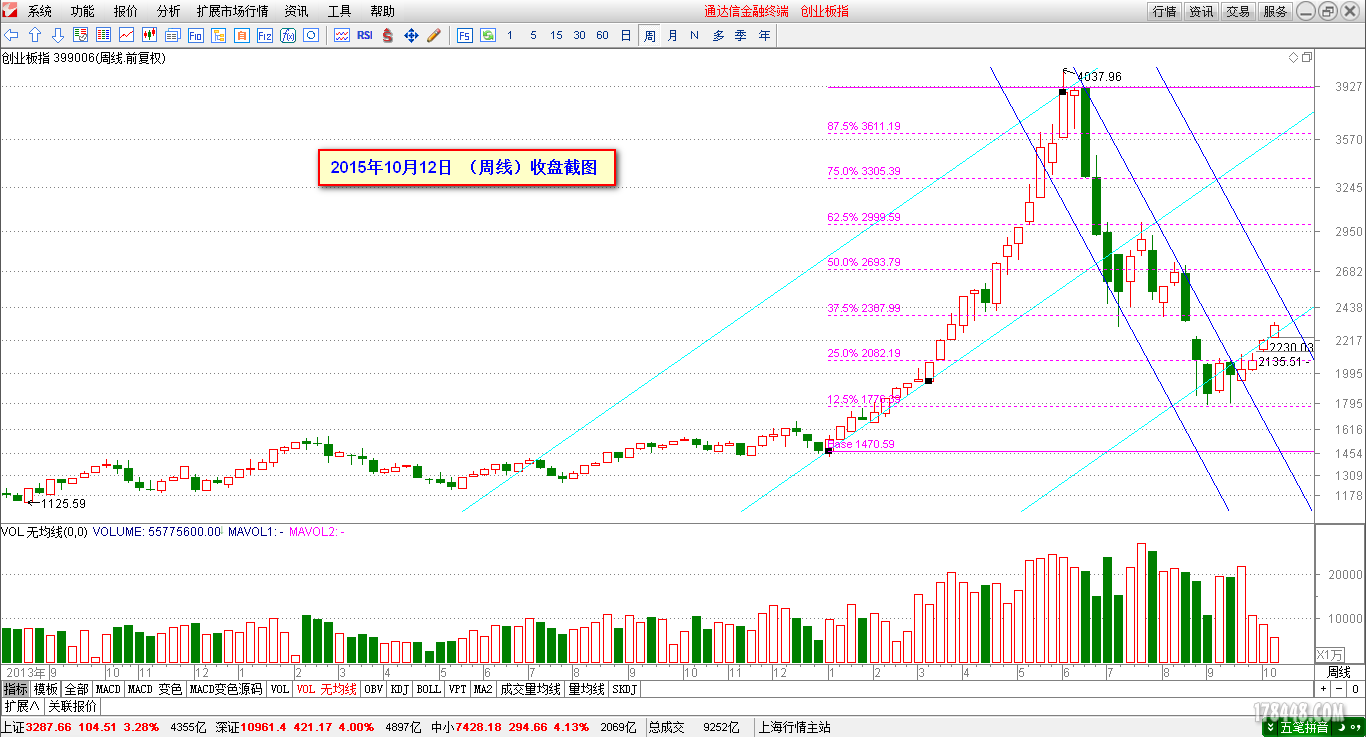This screenshot has height=737, width=1366.
Task: Click the green refresh icon
Action: (x=488, y=35)
